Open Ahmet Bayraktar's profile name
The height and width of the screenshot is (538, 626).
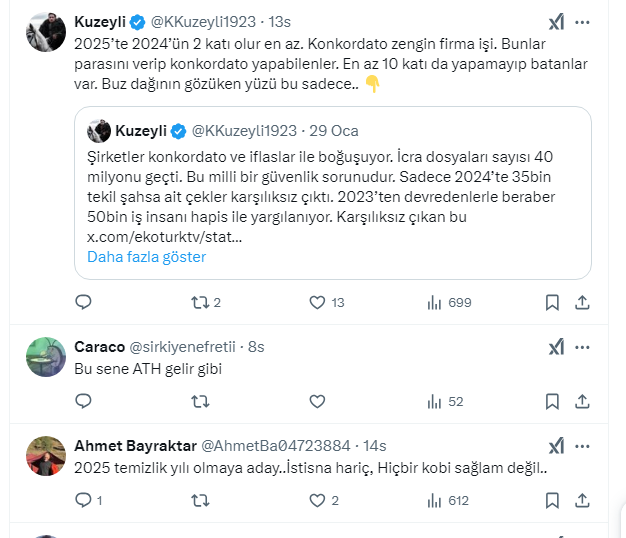135,445
